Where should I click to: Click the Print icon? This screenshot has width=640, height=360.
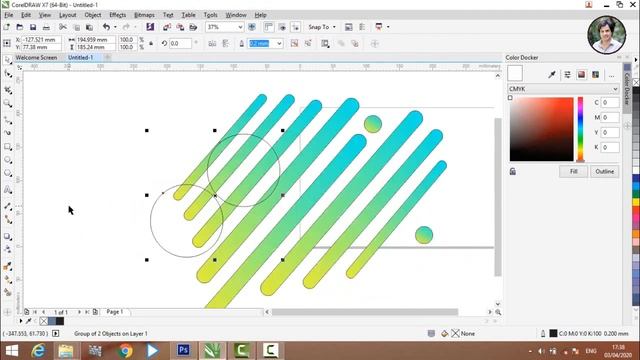(x=47, y=27)
